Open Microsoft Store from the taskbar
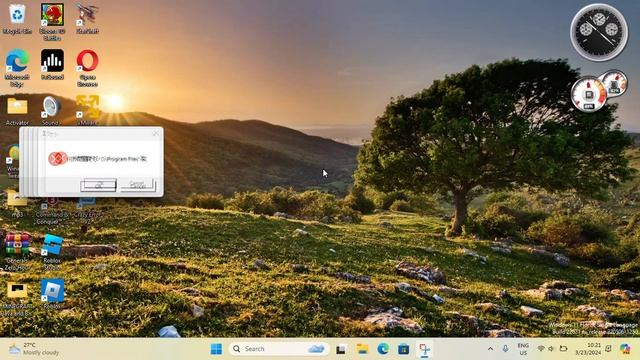 pyautogui.click(x=404, y=349)
